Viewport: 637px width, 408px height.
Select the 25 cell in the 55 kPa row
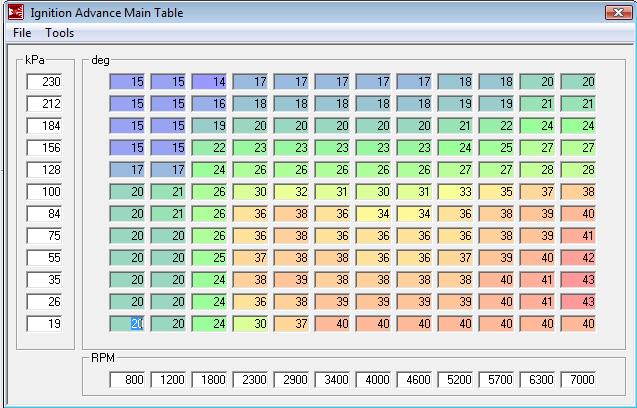point(209,257)
